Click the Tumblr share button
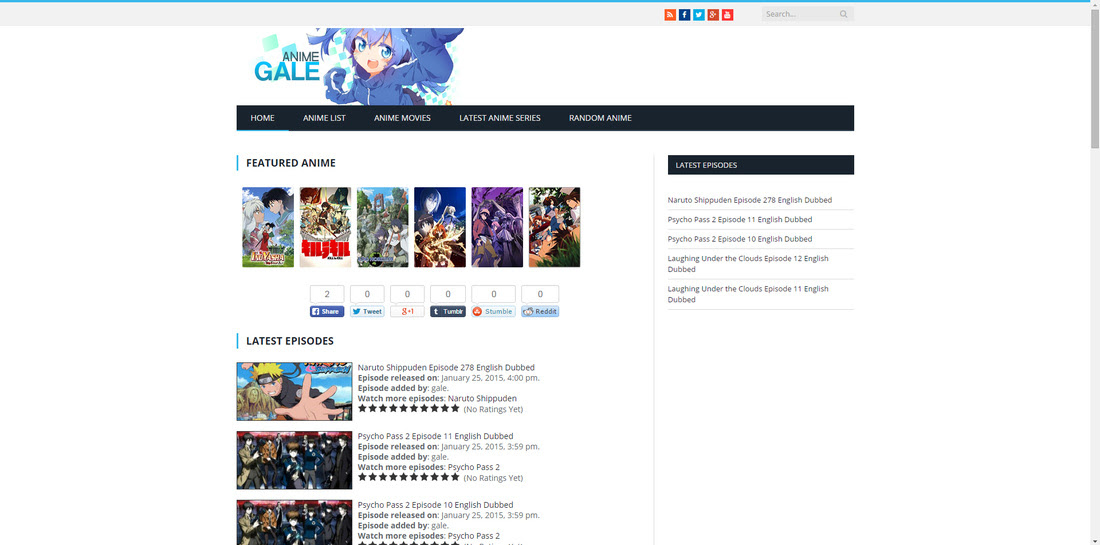The image size is (1100, 545). click(448, 311)
